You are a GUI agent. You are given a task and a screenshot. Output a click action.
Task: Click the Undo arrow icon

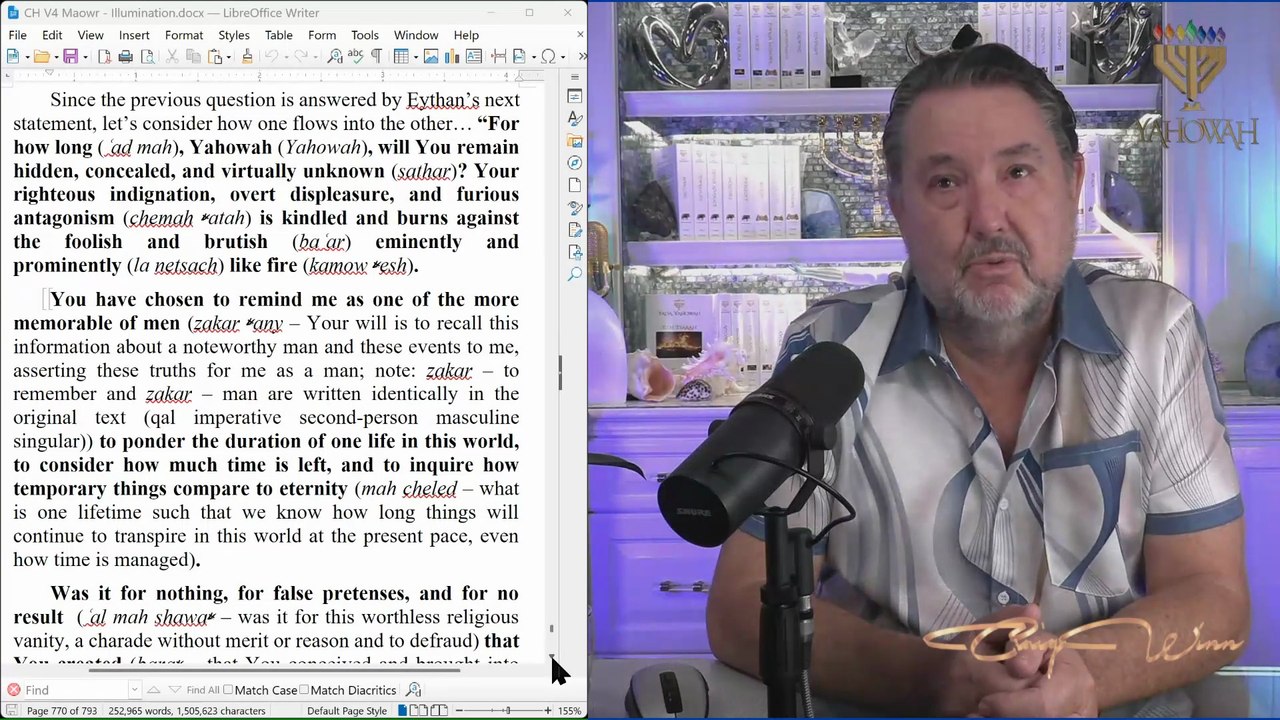[x=271, y=56]
